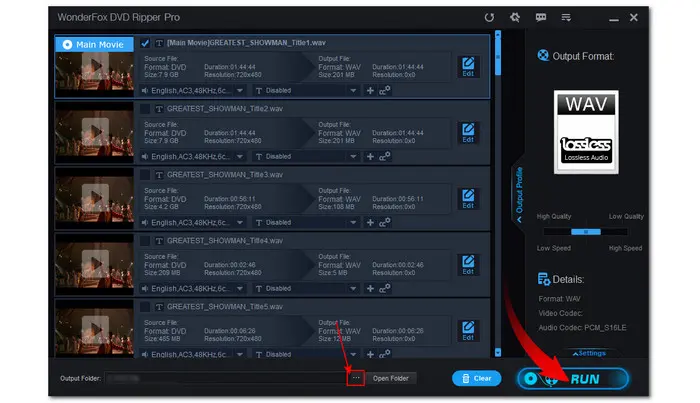The width and height of the screenshot is (700, 403).
Task: Click the Audio Codec PCM_S16LE text
Action: [582, 328]
